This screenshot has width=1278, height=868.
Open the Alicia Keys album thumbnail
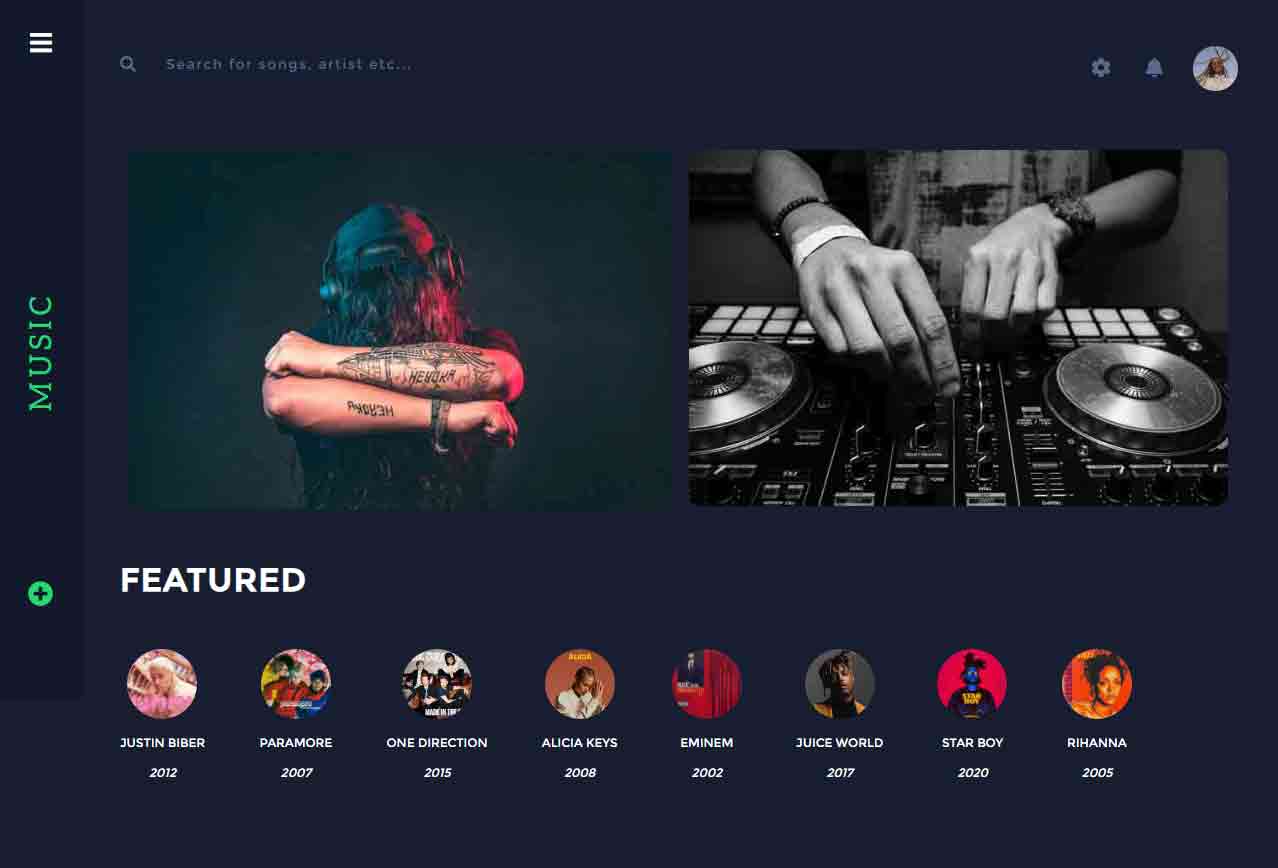pyautogui.click(x=580, y=684)
